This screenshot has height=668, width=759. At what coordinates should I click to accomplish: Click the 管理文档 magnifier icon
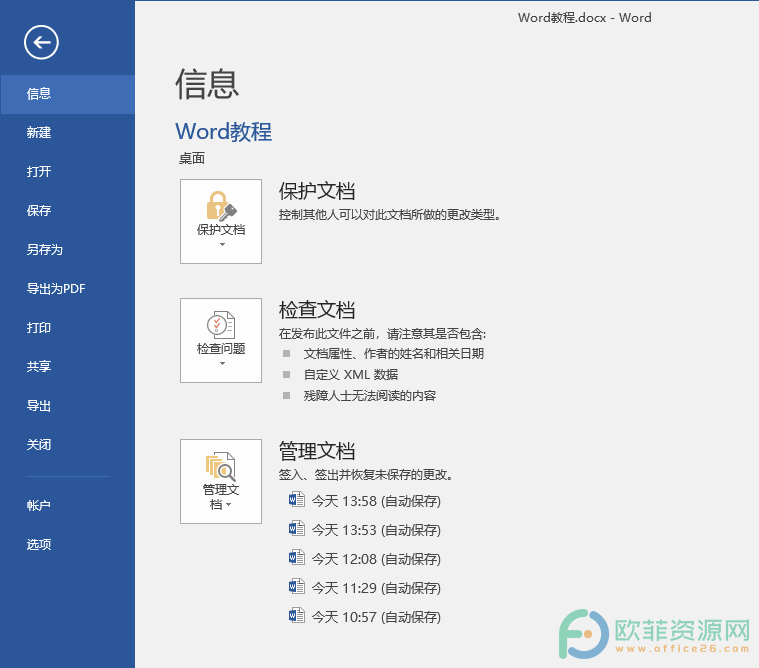(x=221, y=466)
